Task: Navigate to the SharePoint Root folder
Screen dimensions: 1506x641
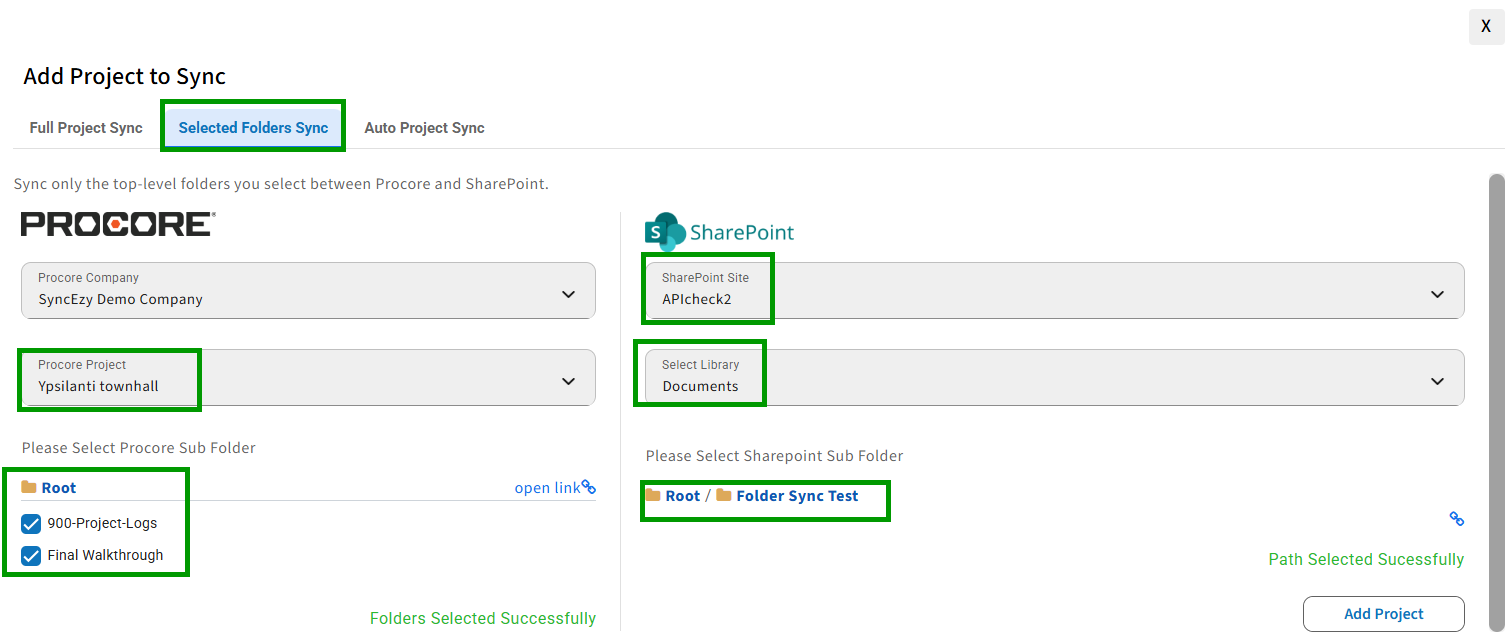Action: 673,496
